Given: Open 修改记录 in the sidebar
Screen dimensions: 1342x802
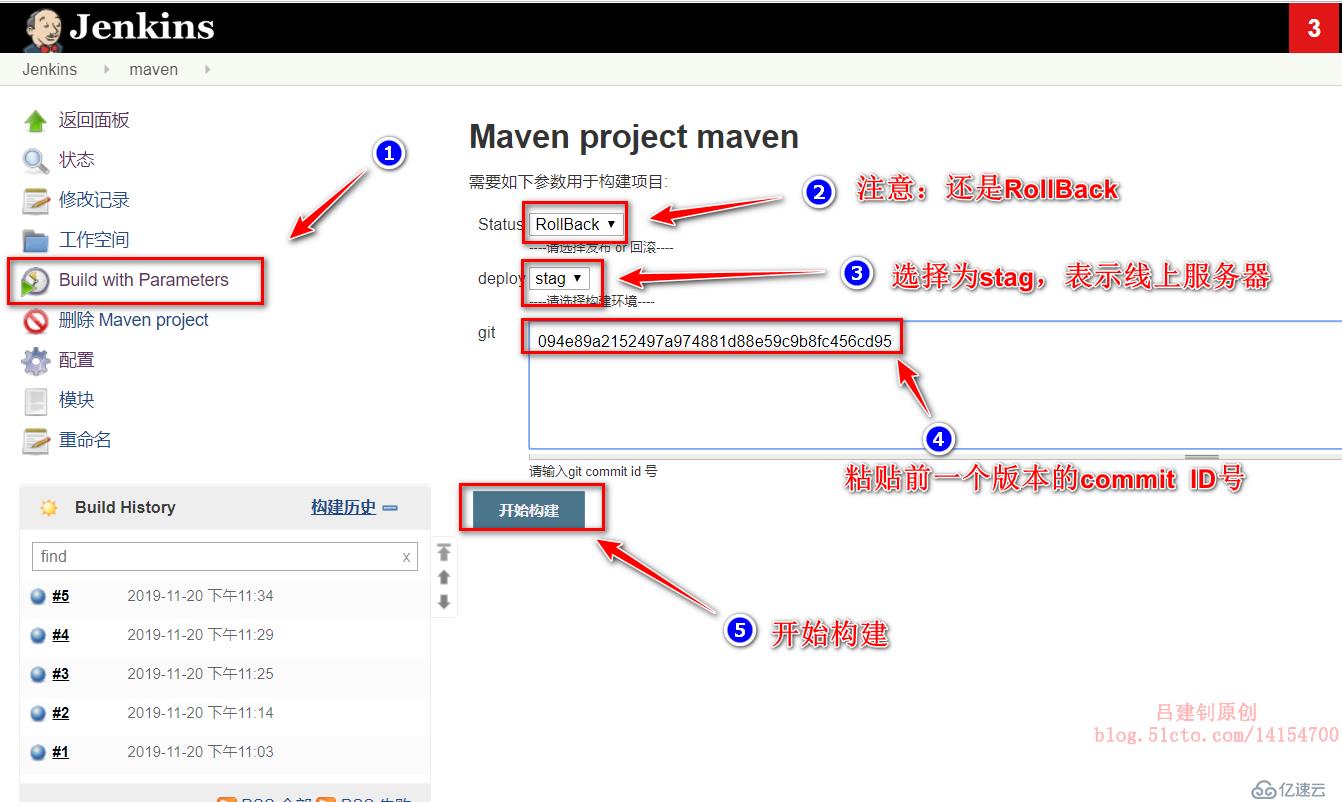Looking at the screenshot, I should tap(94, 200).
